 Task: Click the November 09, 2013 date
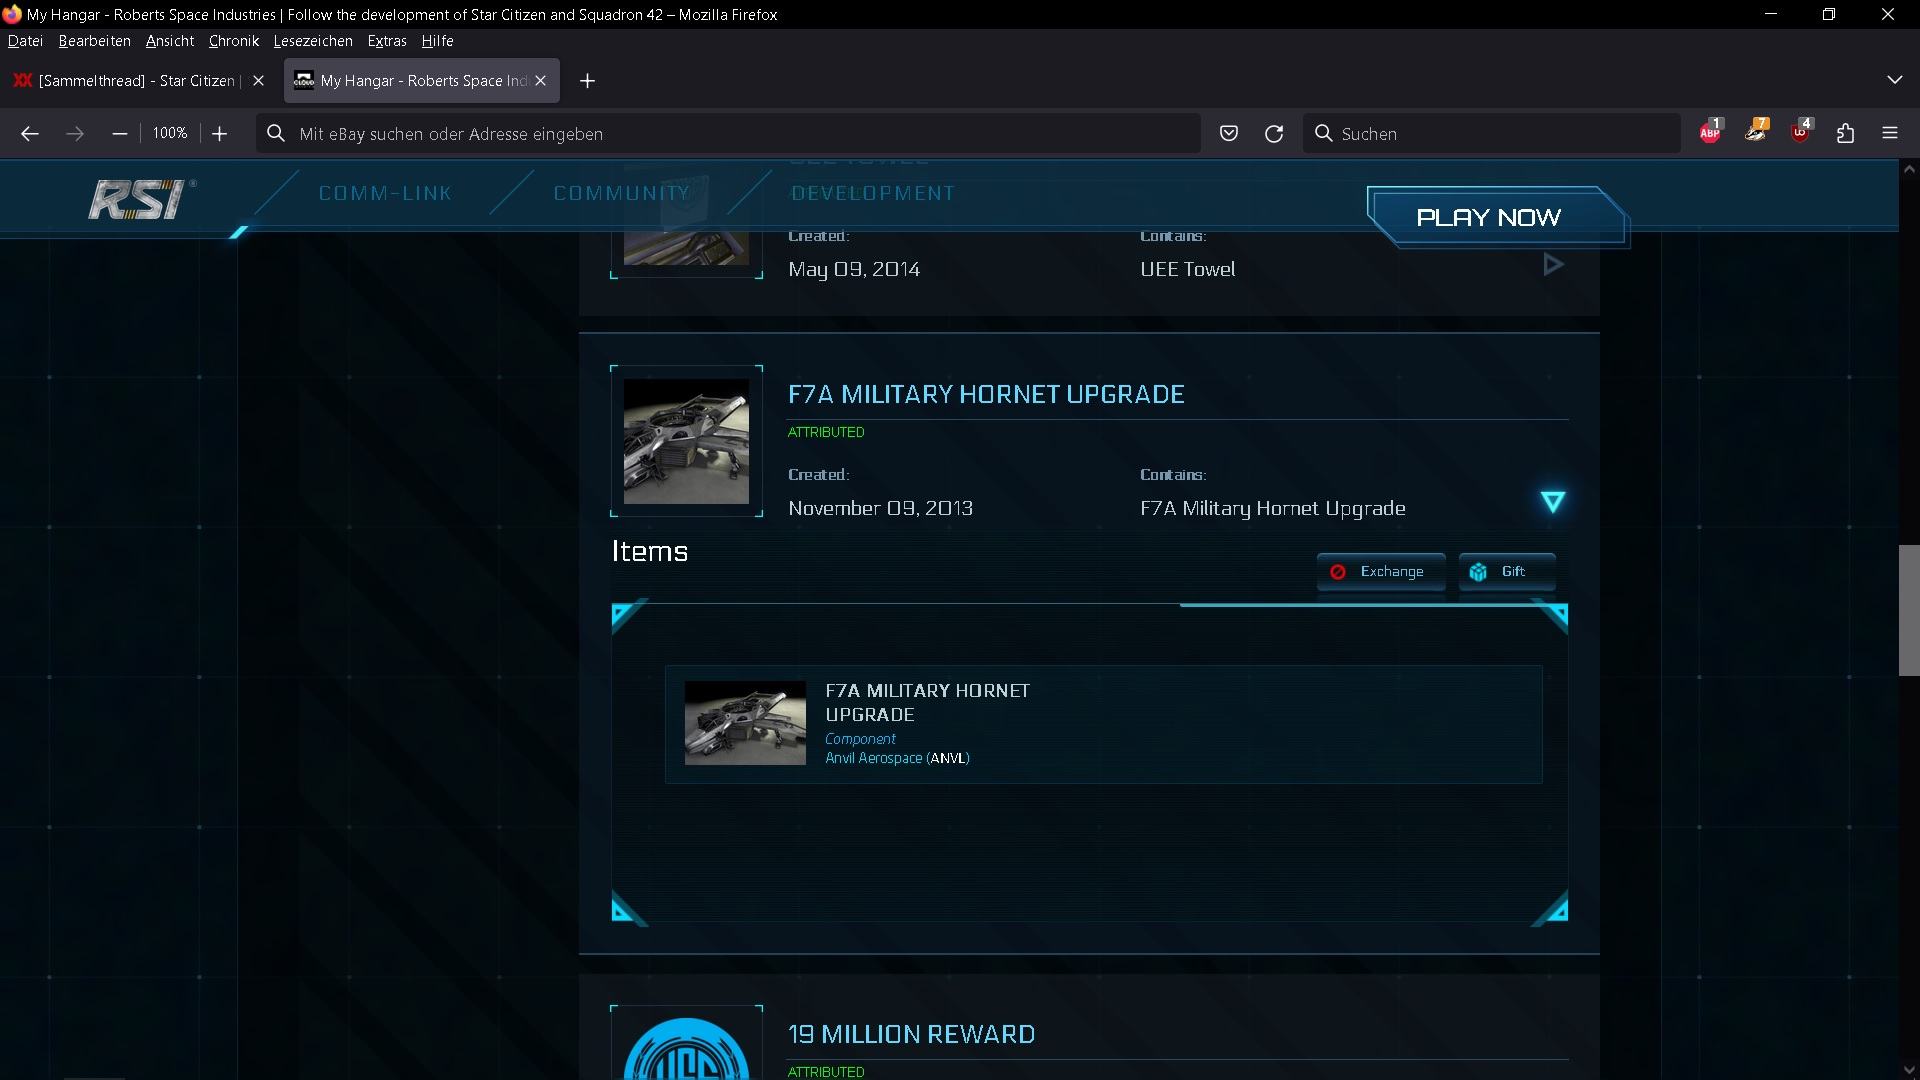pyautogui.click(x=880, y=508)
